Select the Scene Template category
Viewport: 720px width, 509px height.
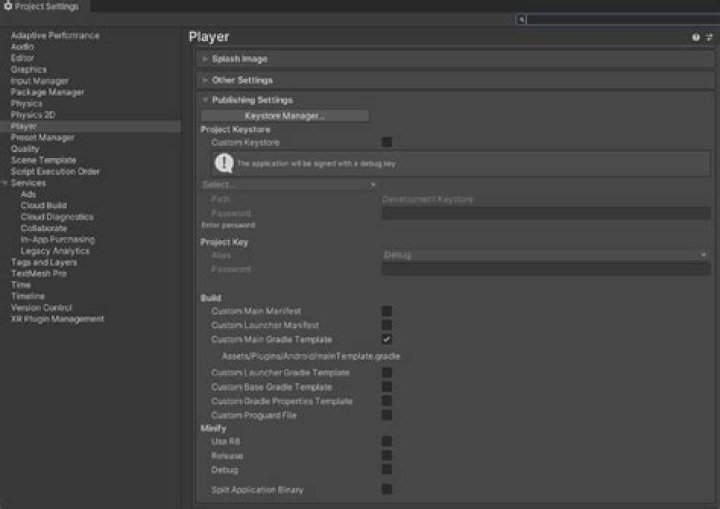pos(44,160)
